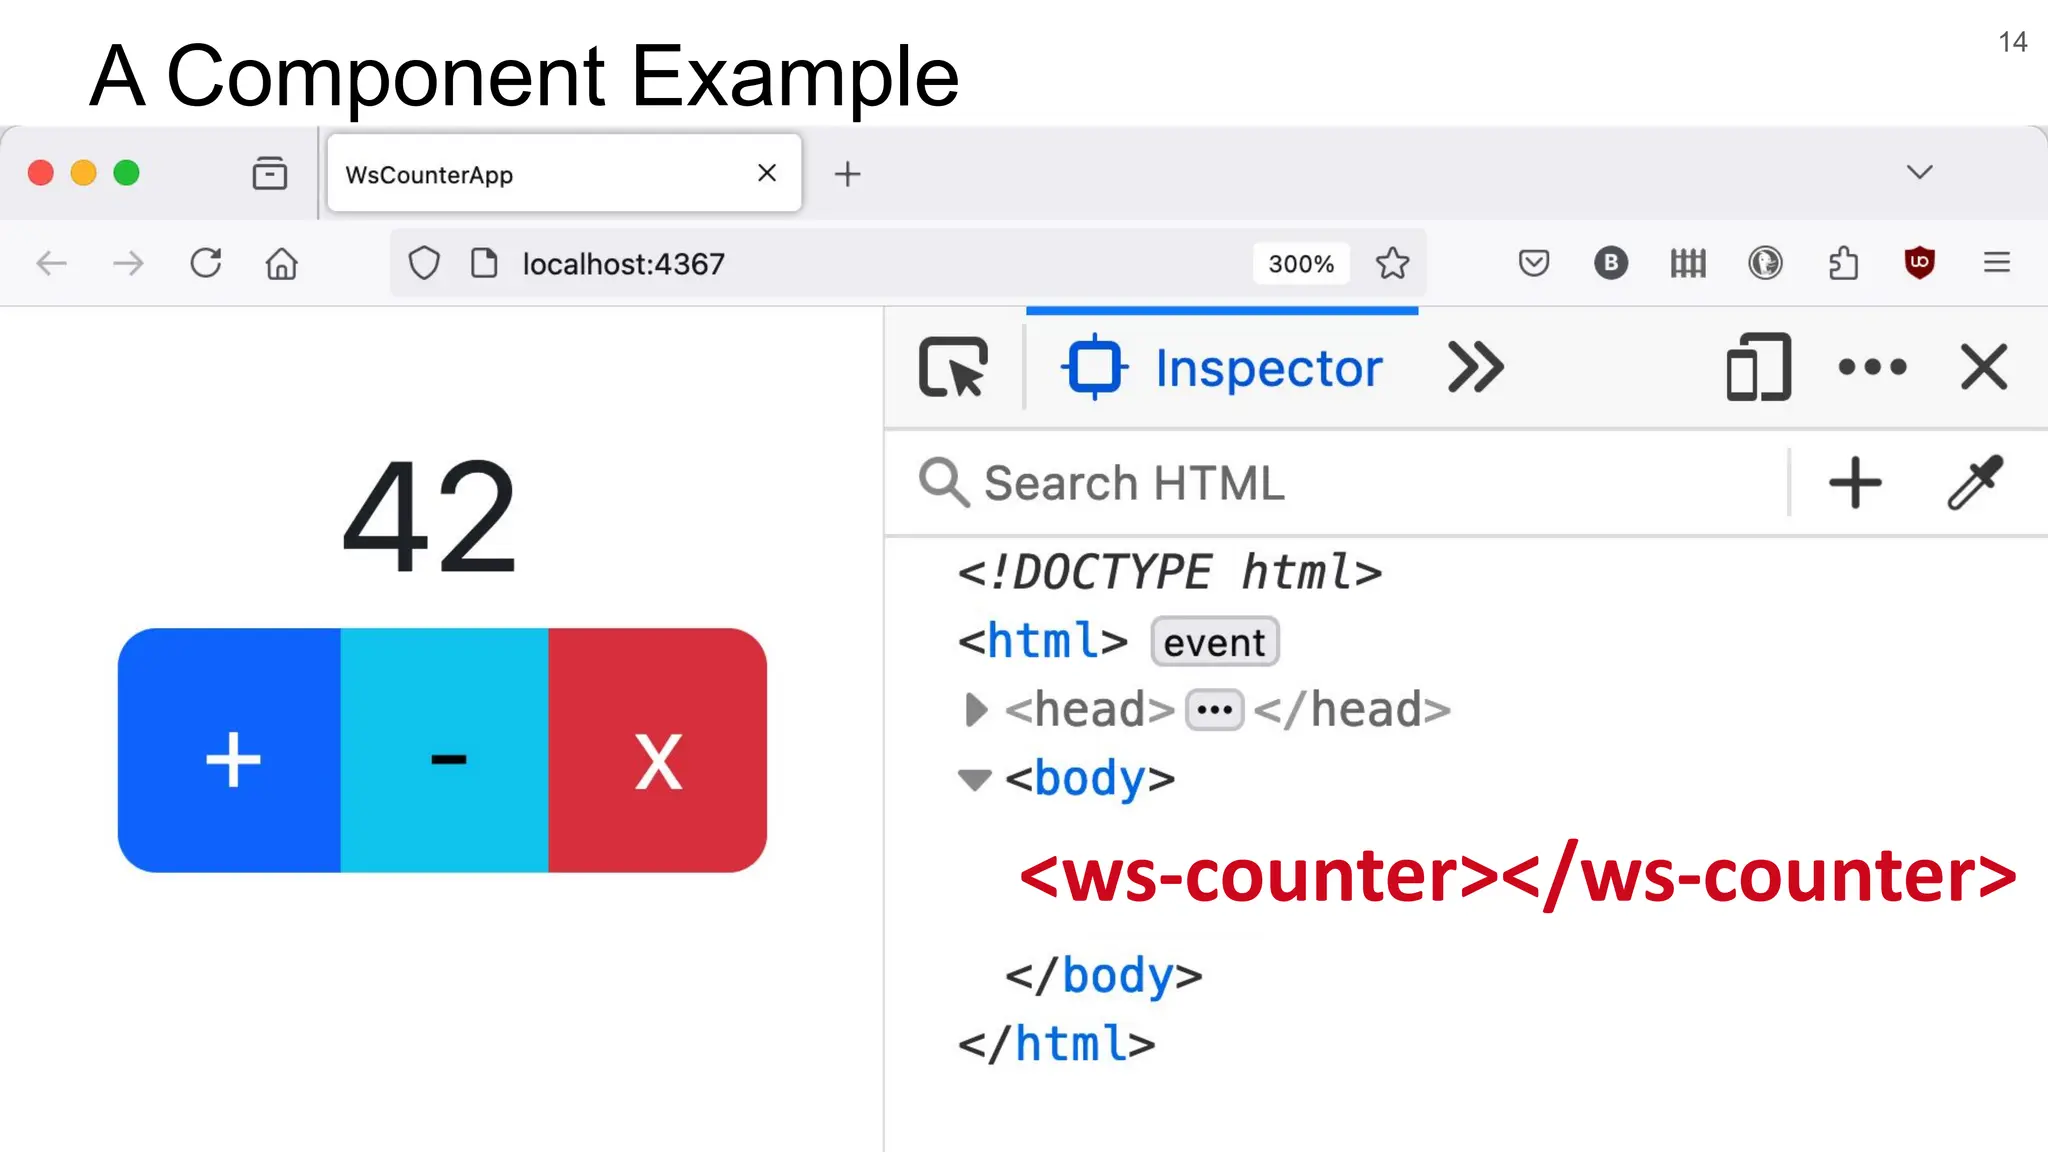Click the eyedropper color picker icon
Image resolution: width=2048 pixels, height=1152 pixels.
point(1975,483)
